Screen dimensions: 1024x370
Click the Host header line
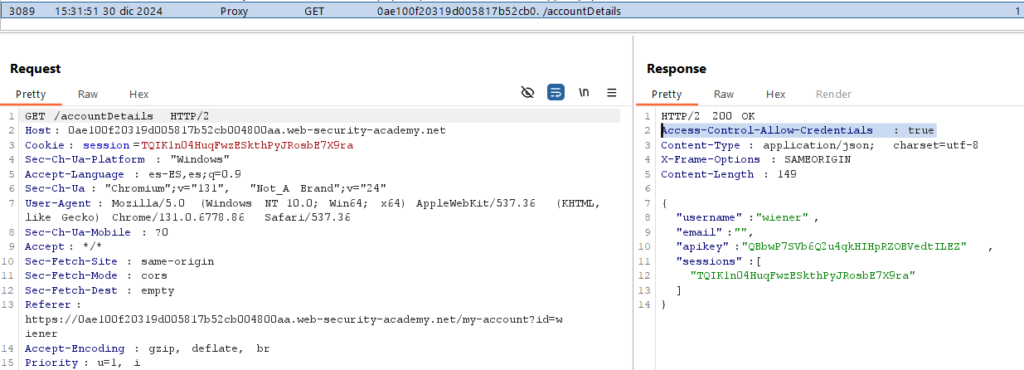coord(235,131)
